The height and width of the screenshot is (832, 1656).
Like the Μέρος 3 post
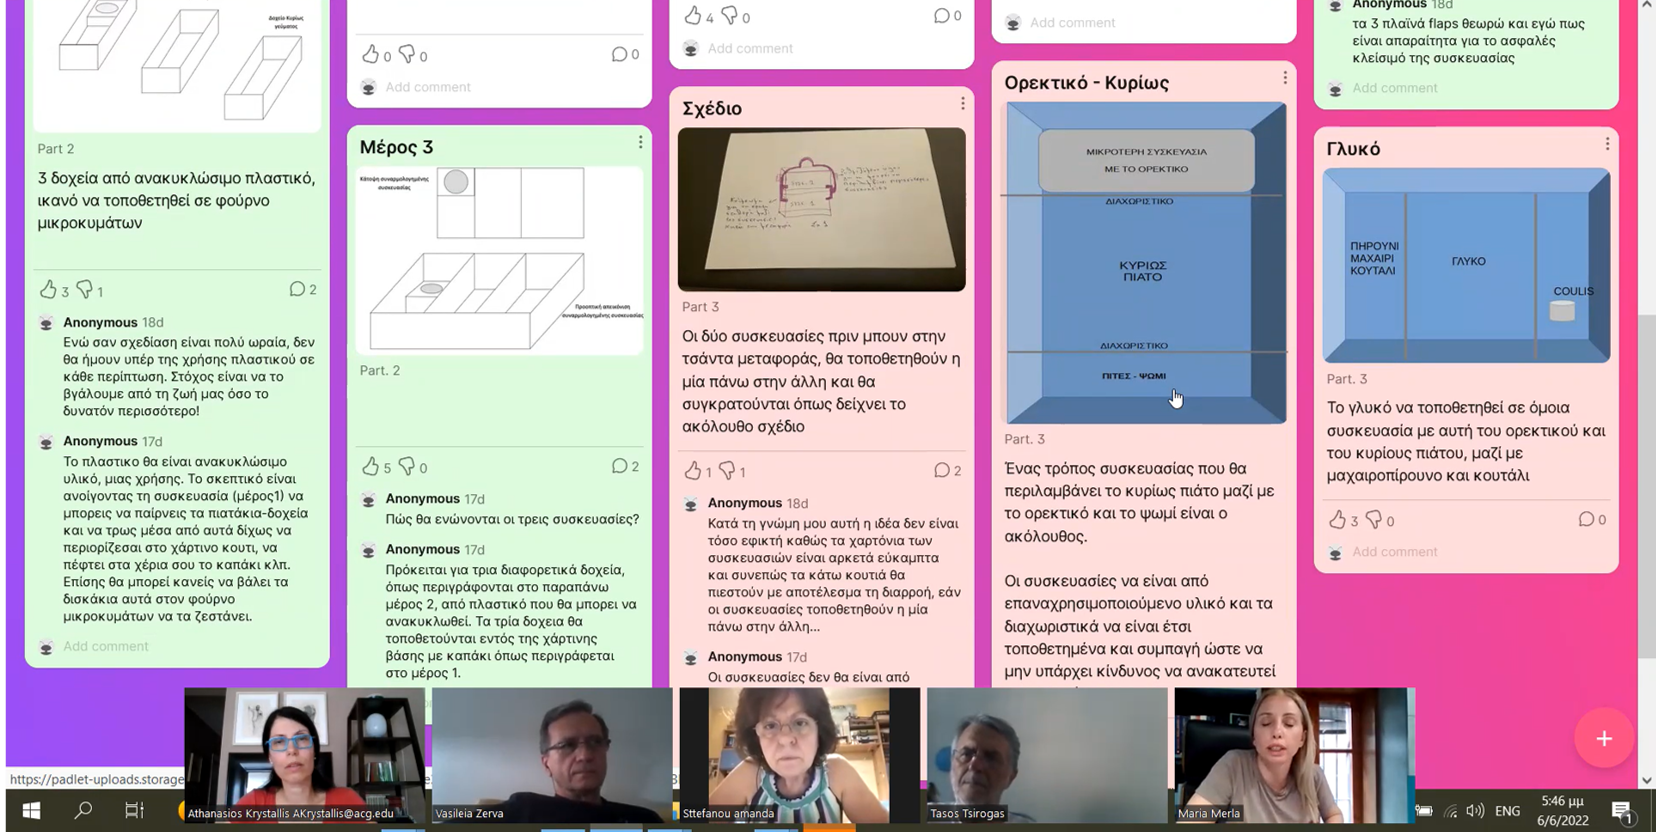coord(371,467)
